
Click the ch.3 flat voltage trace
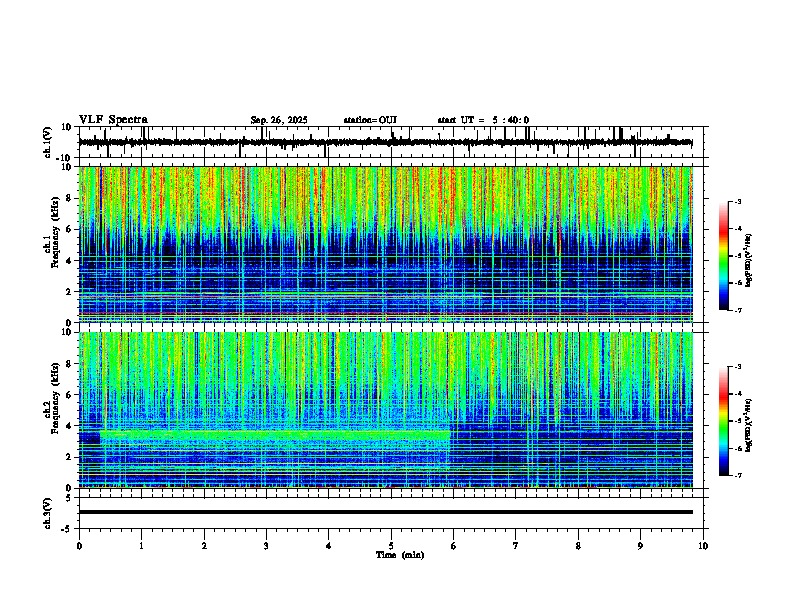[x=385, y=512]
